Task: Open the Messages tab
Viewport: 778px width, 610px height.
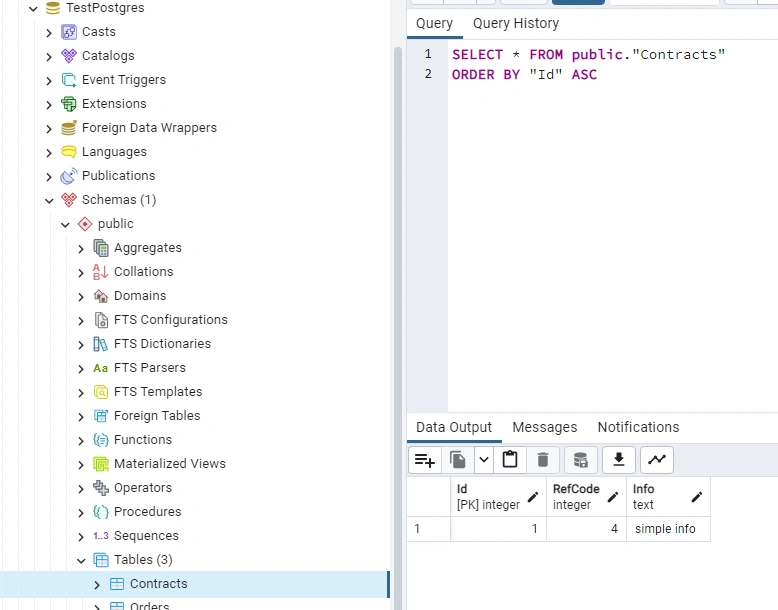Action: (x=544, y=427)
